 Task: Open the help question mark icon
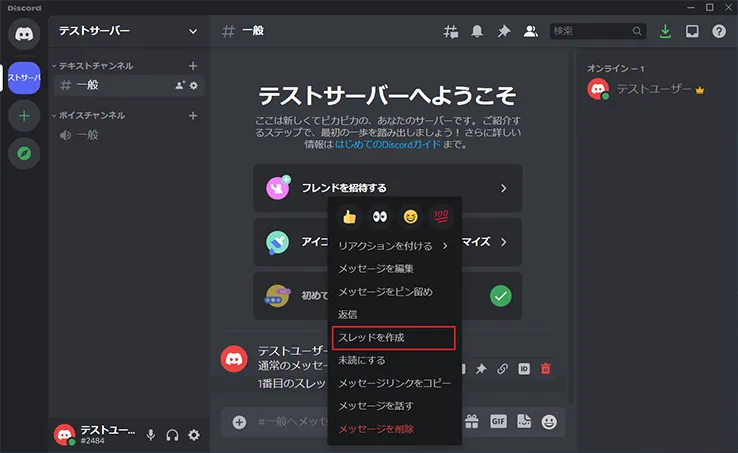tap(719, 32)
